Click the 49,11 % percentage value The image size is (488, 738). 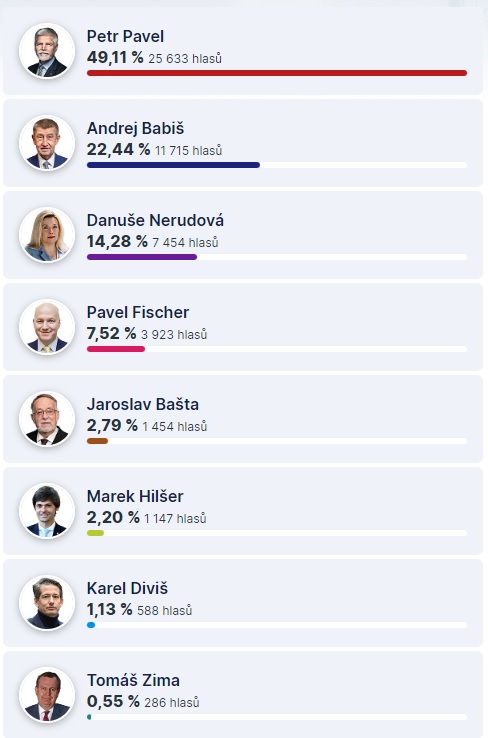pos(115,57)
